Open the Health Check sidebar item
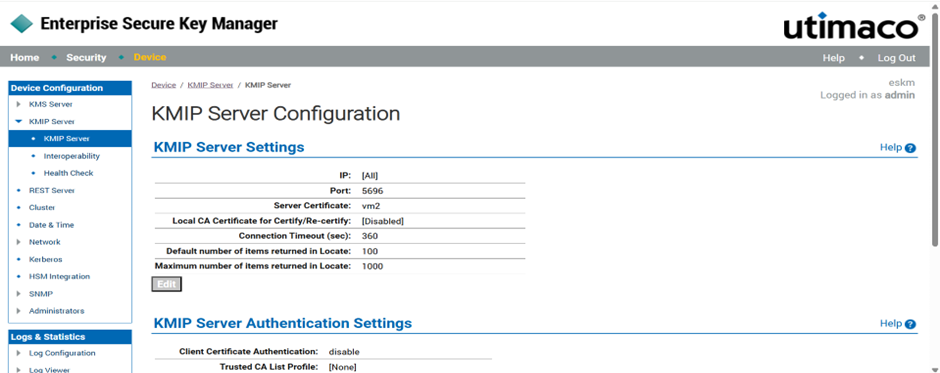940x373 pixels. [68, 173]
